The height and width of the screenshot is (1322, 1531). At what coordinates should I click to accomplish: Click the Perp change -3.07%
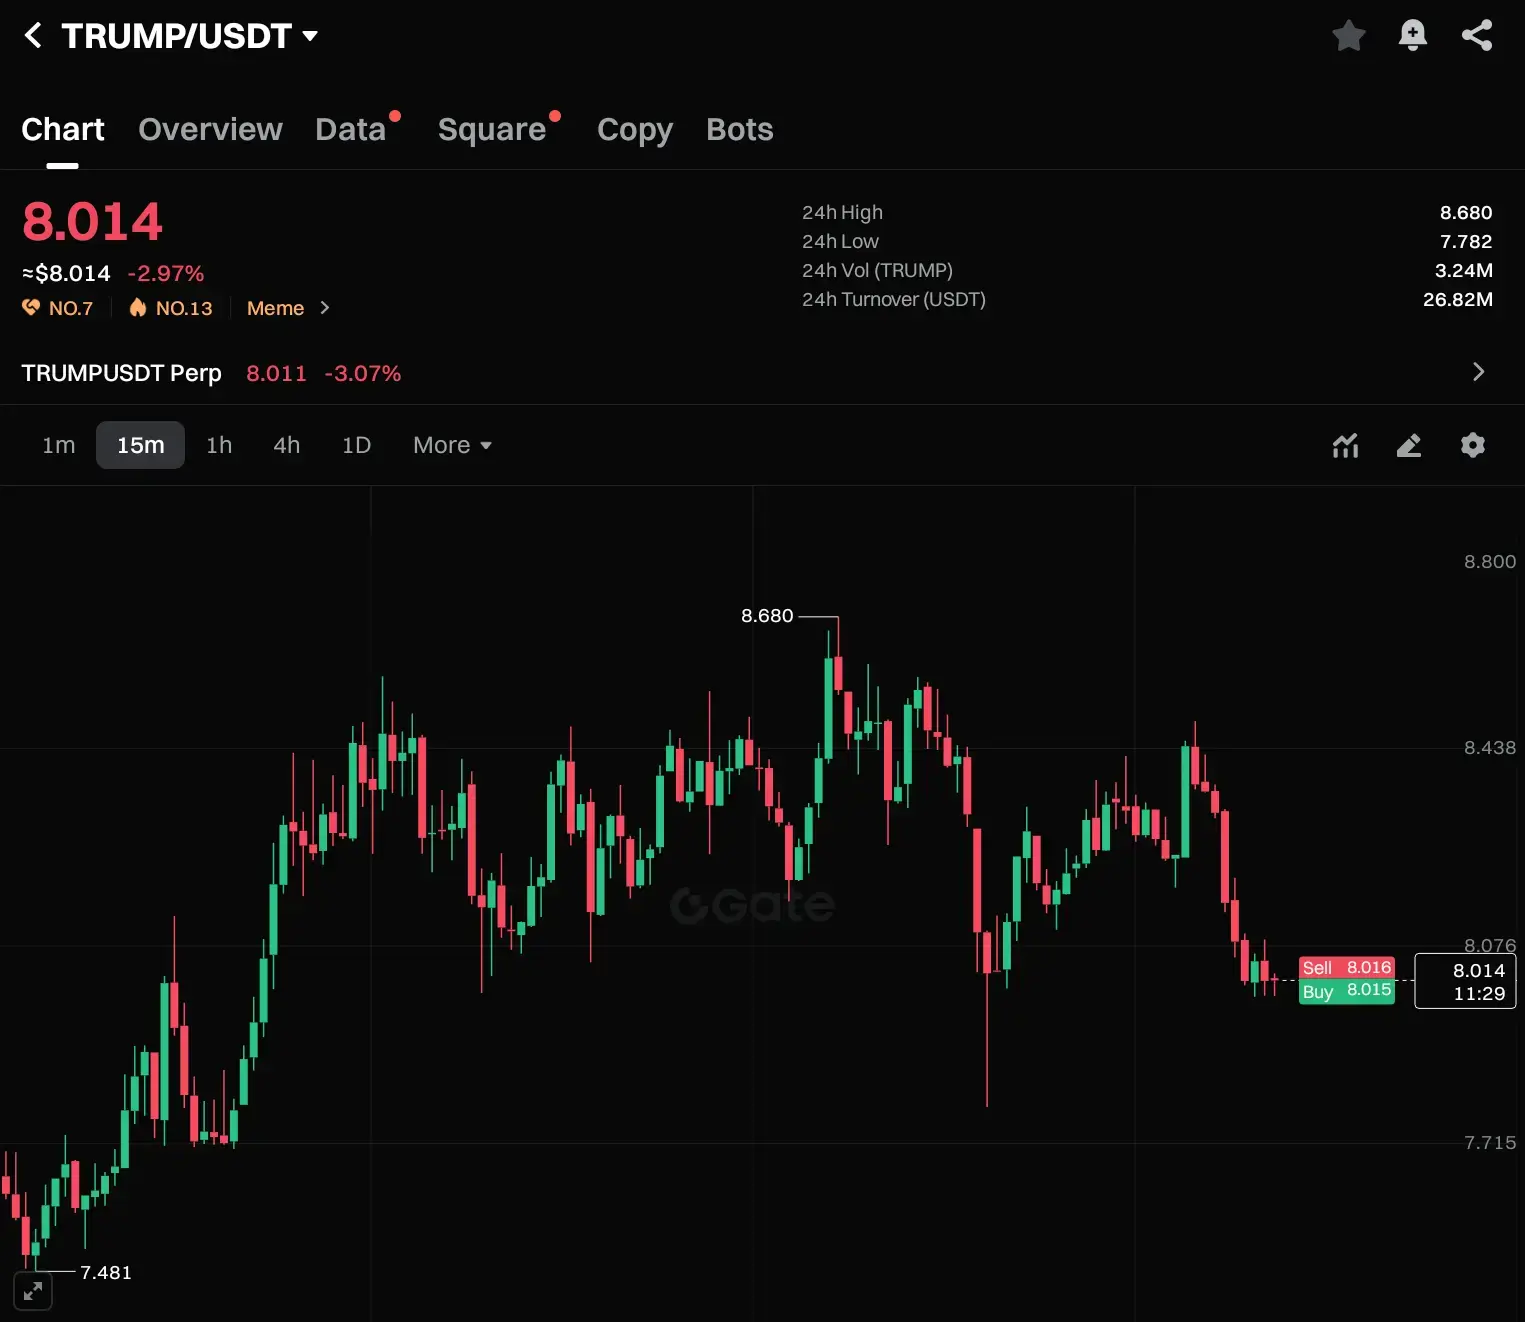(x=363, y=373)
